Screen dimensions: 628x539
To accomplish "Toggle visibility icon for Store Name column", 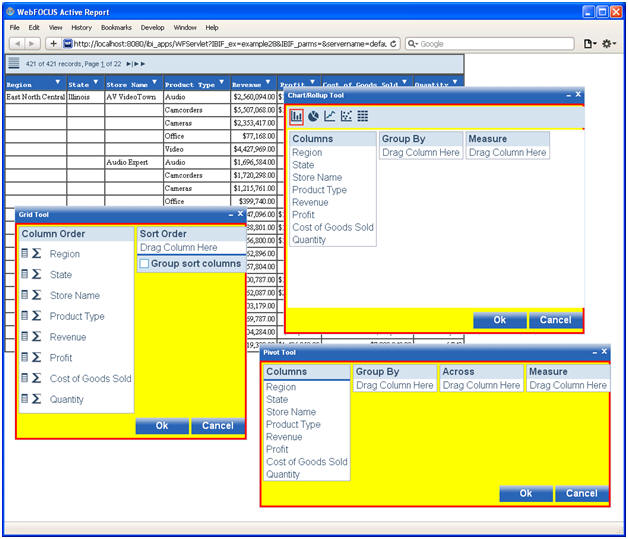I will pyautogui.click(x=24, y=295).
